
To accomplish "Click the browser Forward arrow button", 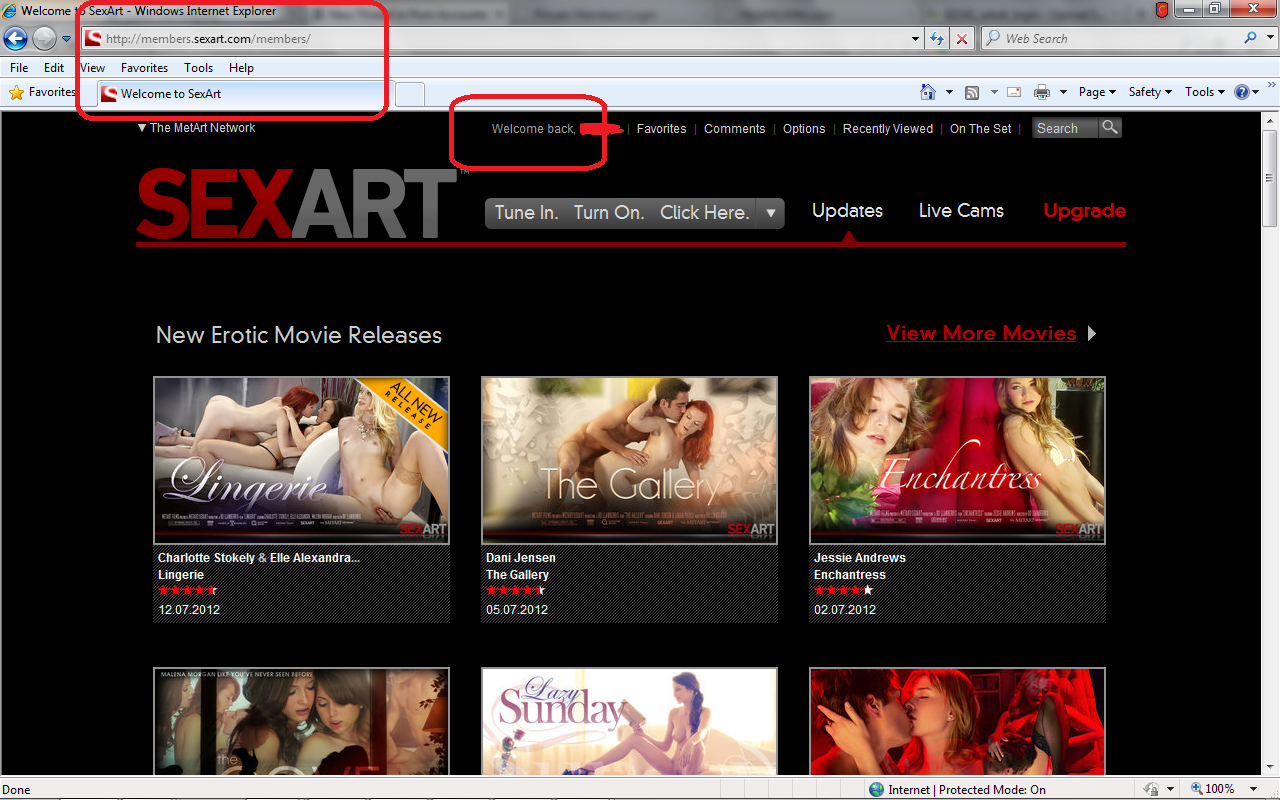I will coord(44,39).
